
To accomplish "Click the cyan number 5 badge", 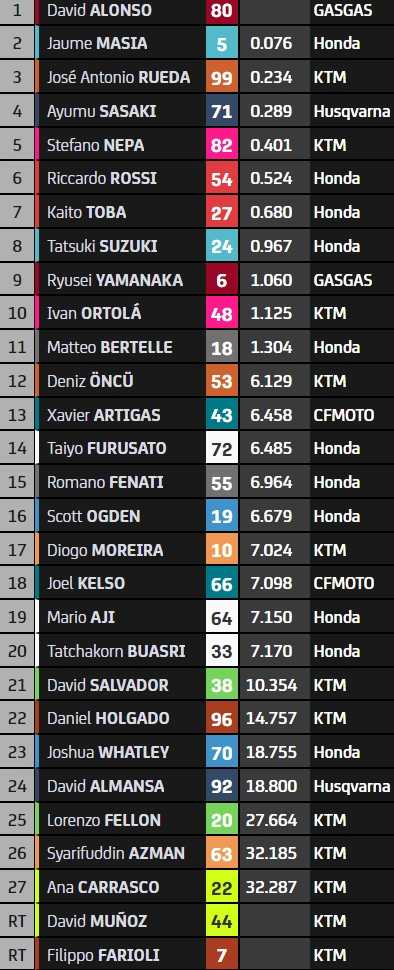I will click(x=221, y=43).
